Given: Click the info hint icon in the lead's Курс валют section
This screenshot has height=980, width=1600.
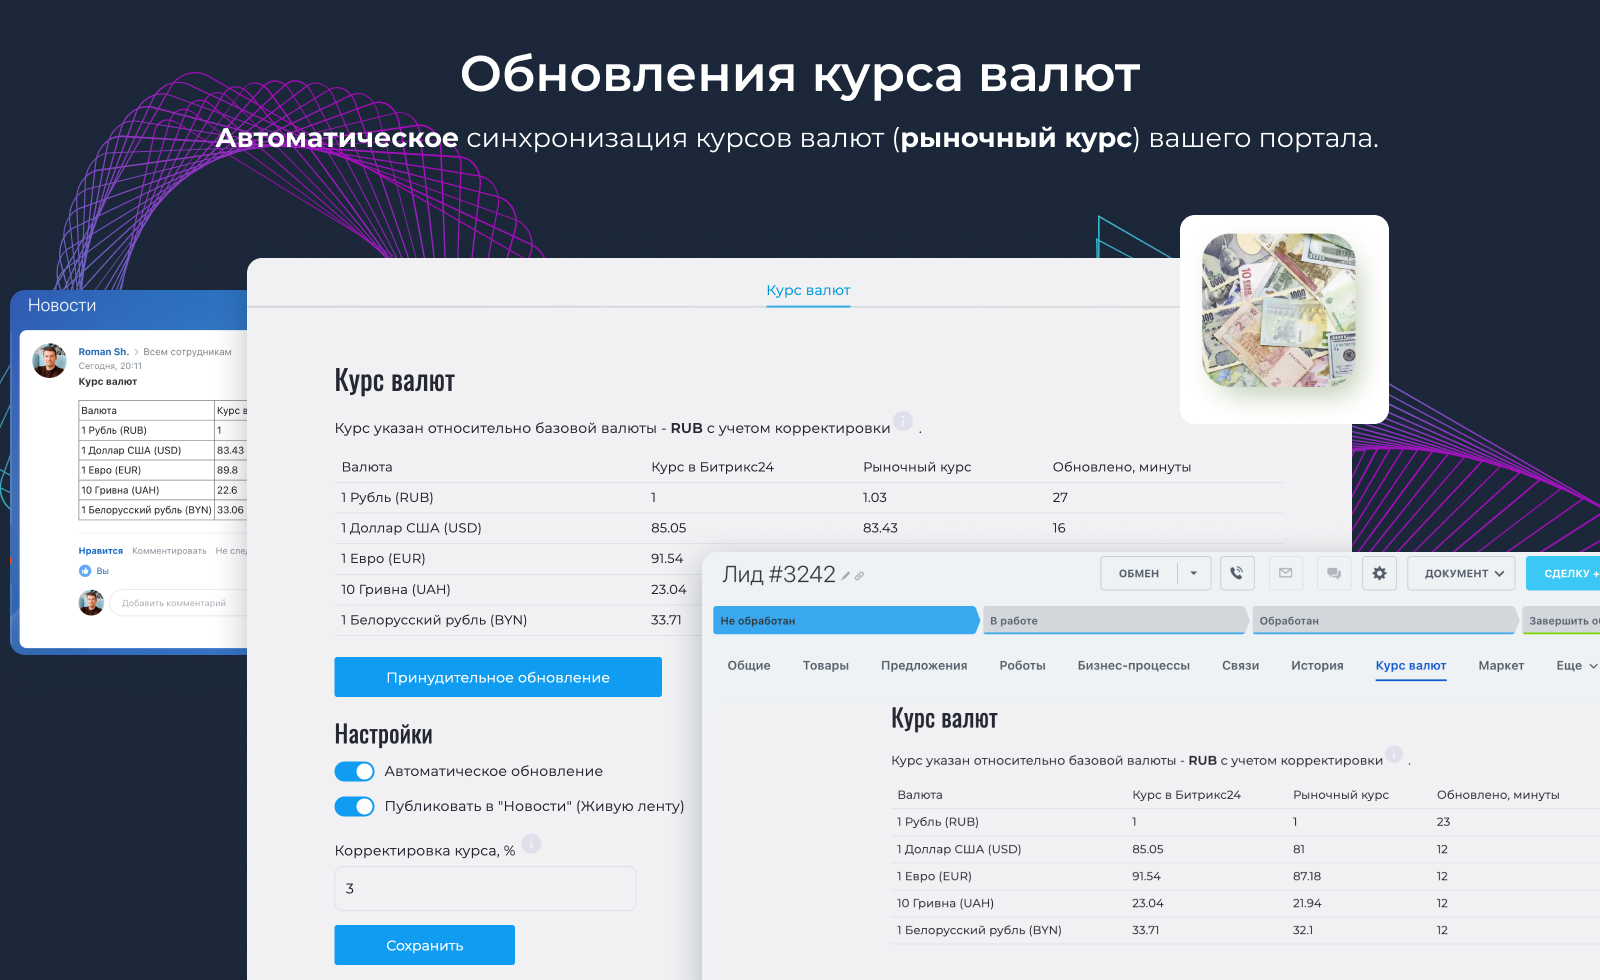Looking at the screenshot, I should click(x=1395, y=754).
